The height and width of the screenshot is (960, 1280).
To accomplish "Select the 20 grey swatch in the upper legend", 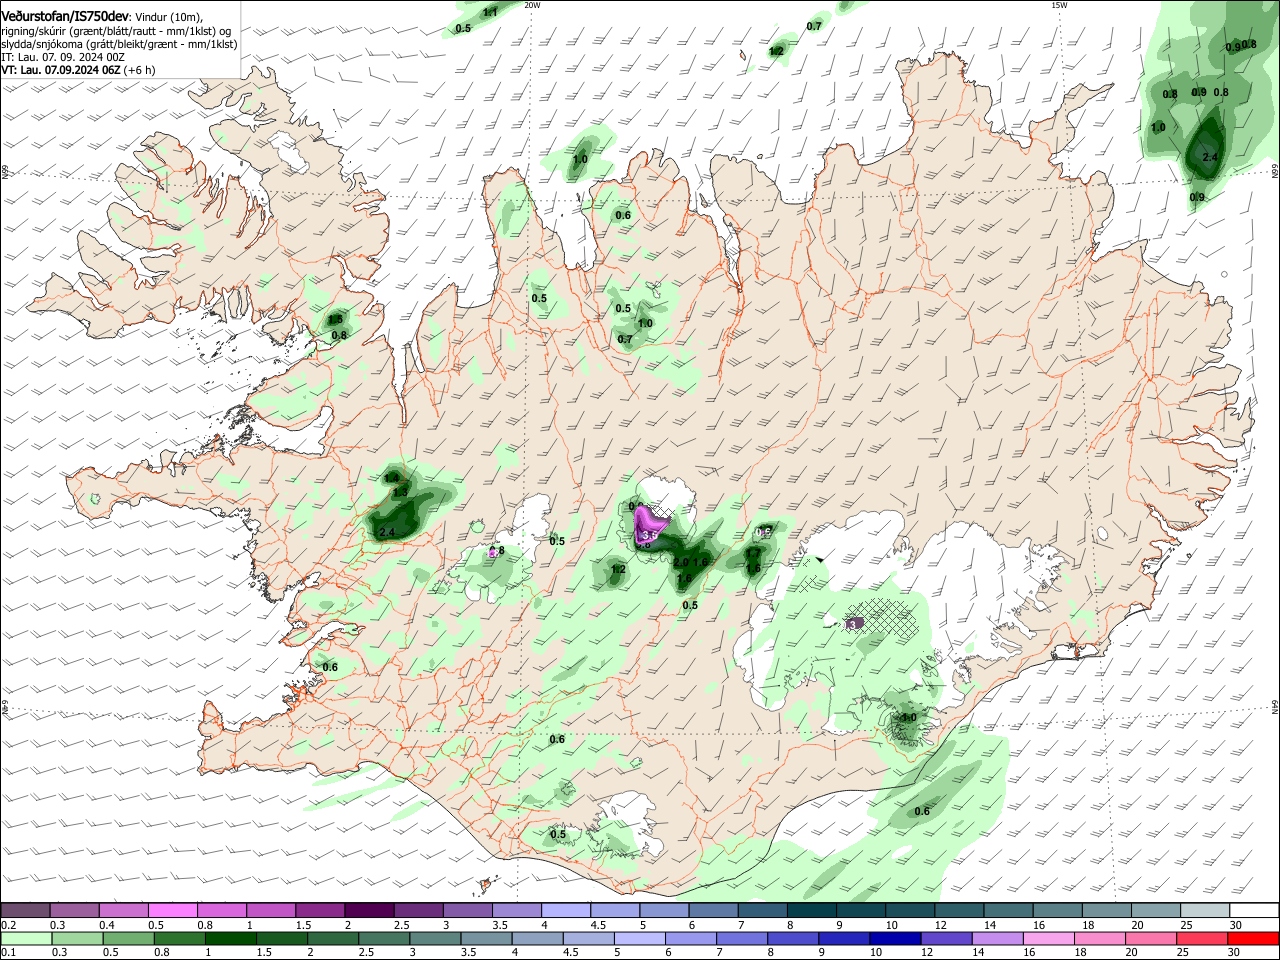I will click(1156, 911).
